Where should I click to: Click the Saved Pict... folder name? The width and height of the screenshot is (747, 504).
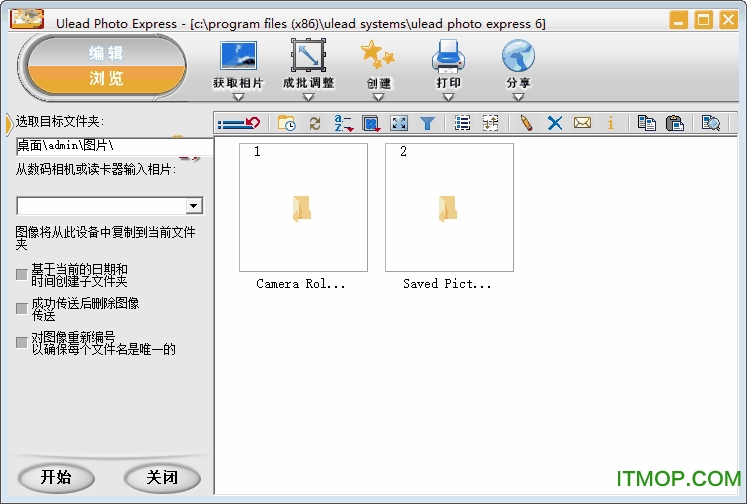tap(447, 284)
